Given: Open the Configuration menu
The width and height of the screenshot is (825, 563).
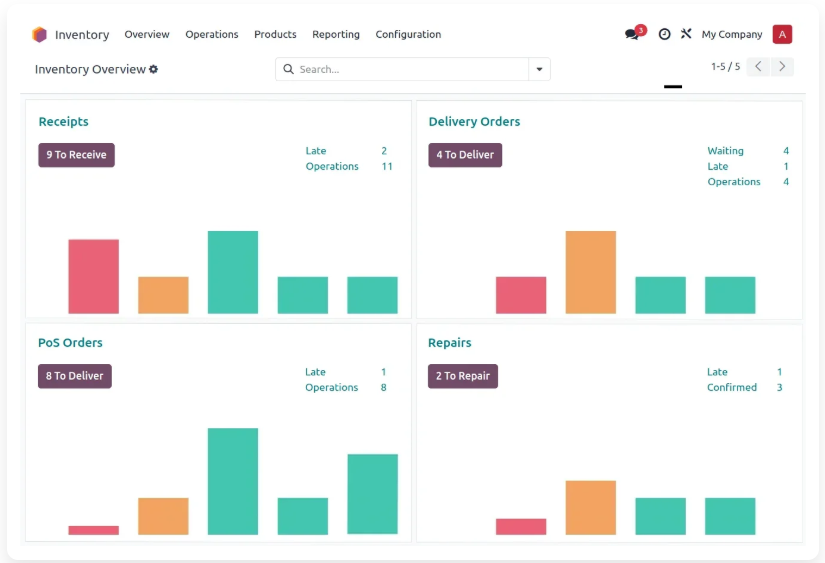Looking at the screenshot, I should [408, 34].
